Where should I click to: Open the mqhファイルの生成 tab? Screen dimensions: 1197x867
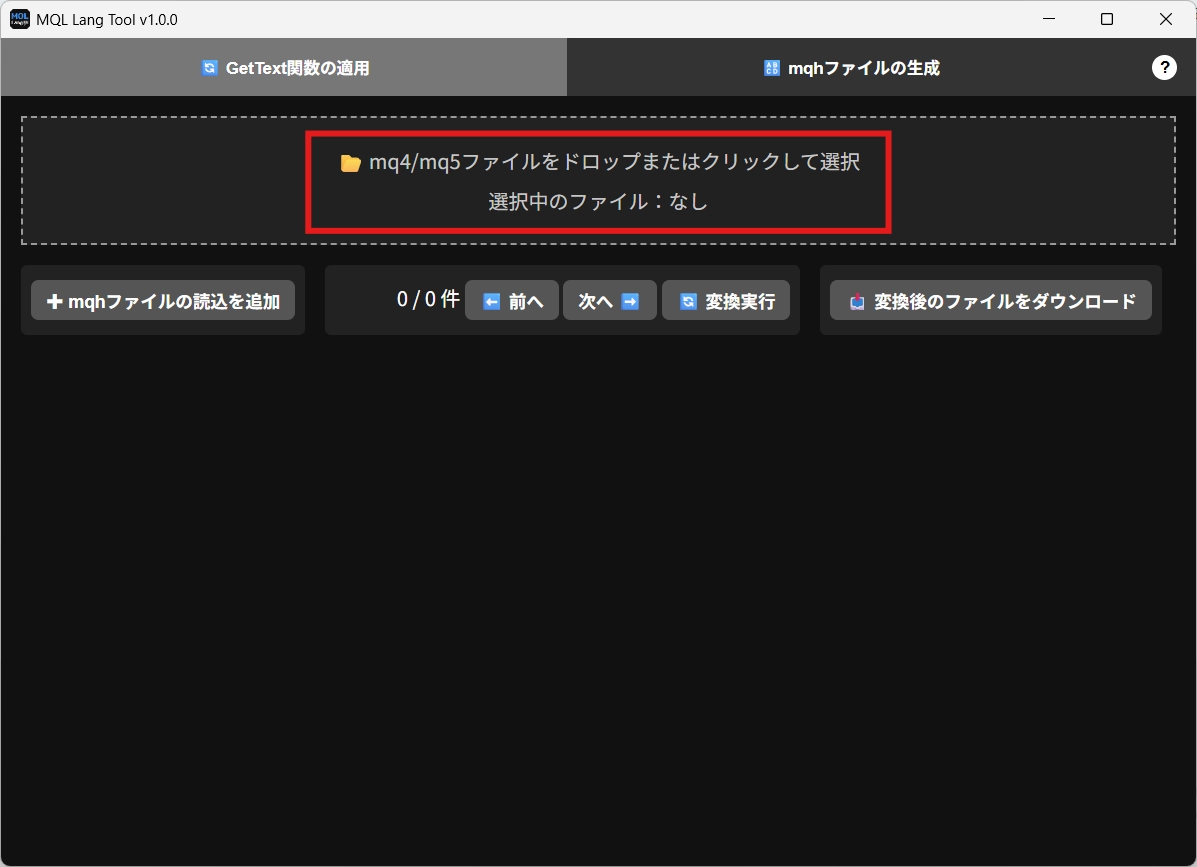[851, 67]
